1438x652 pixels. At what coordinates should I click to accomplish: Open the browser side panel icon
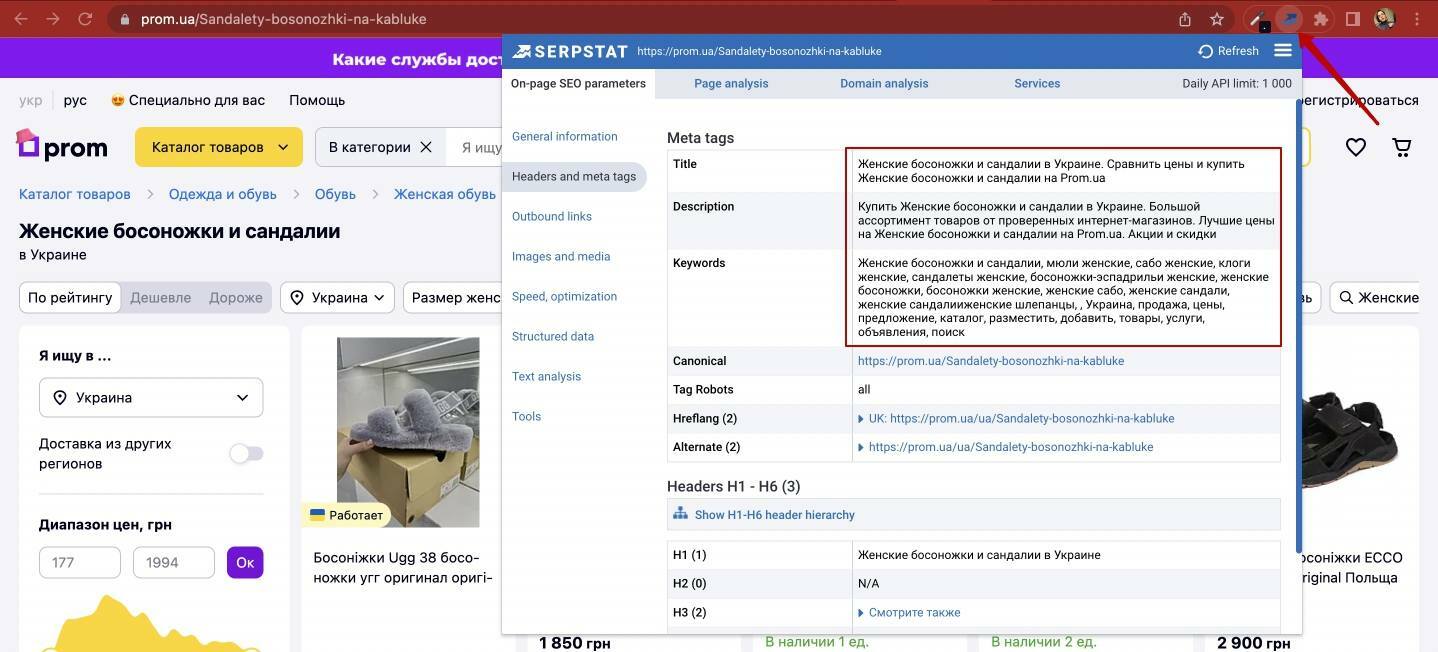point(1352,19)
